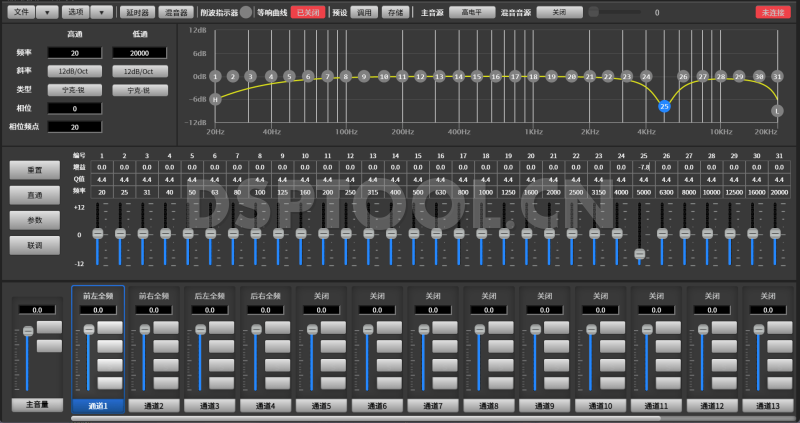This screenshot has width=800, height=423.
Task: Switch to the 通道13 channel tab
Action: 768,405
